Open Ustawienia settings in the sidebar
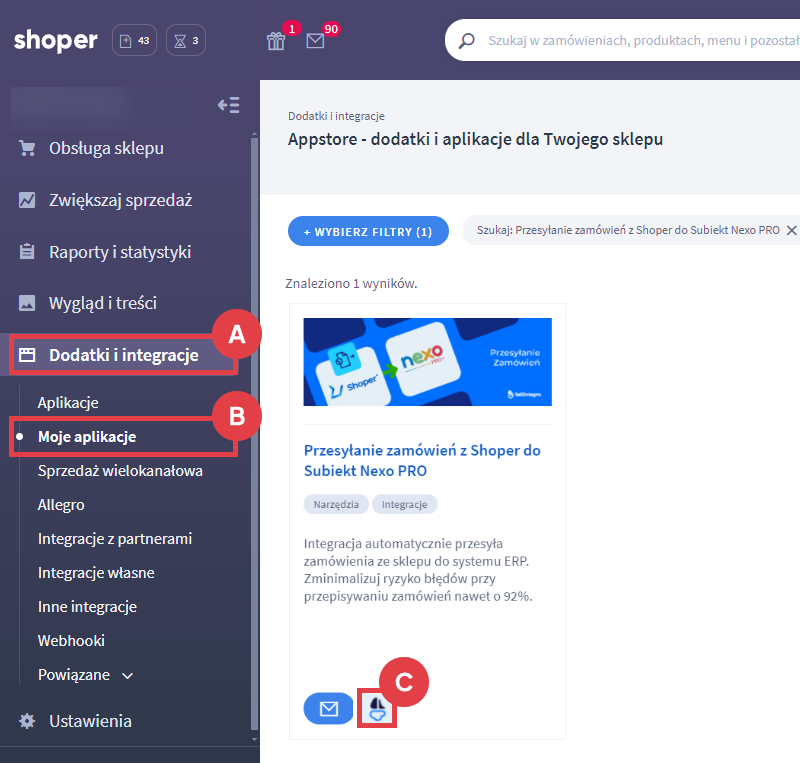 pos(90,721)
